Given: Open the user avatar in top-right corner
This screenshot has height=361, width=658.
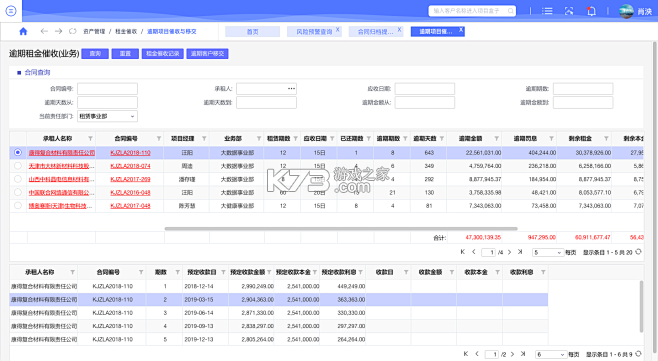Looking at the screenshot, I should pyautogui.click(x=626, y=11).
